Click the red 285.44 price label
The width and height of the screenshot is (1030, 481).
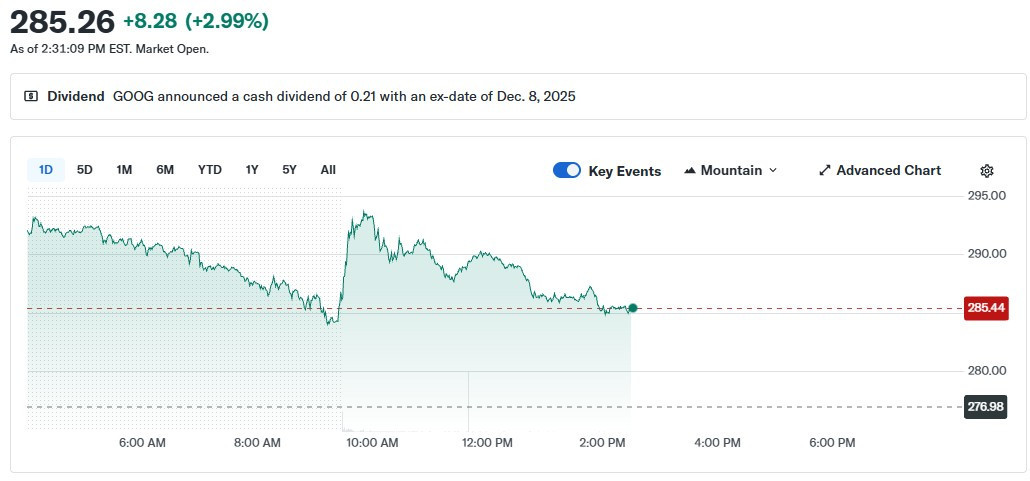pyautogui.click(x=986, y=308)
